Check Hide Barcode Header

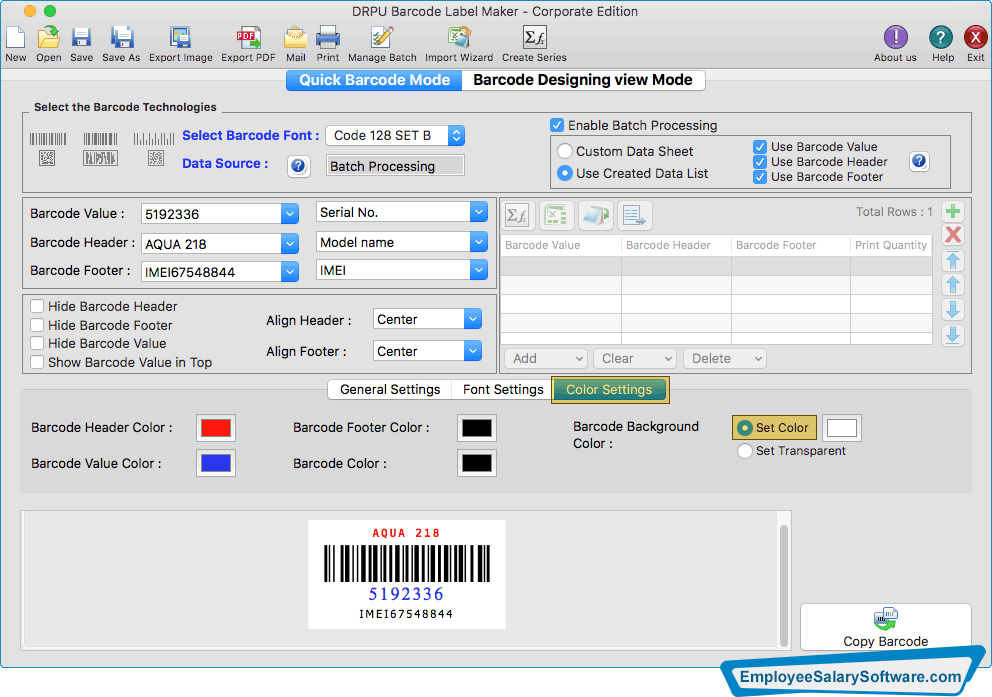coord(37,306)
